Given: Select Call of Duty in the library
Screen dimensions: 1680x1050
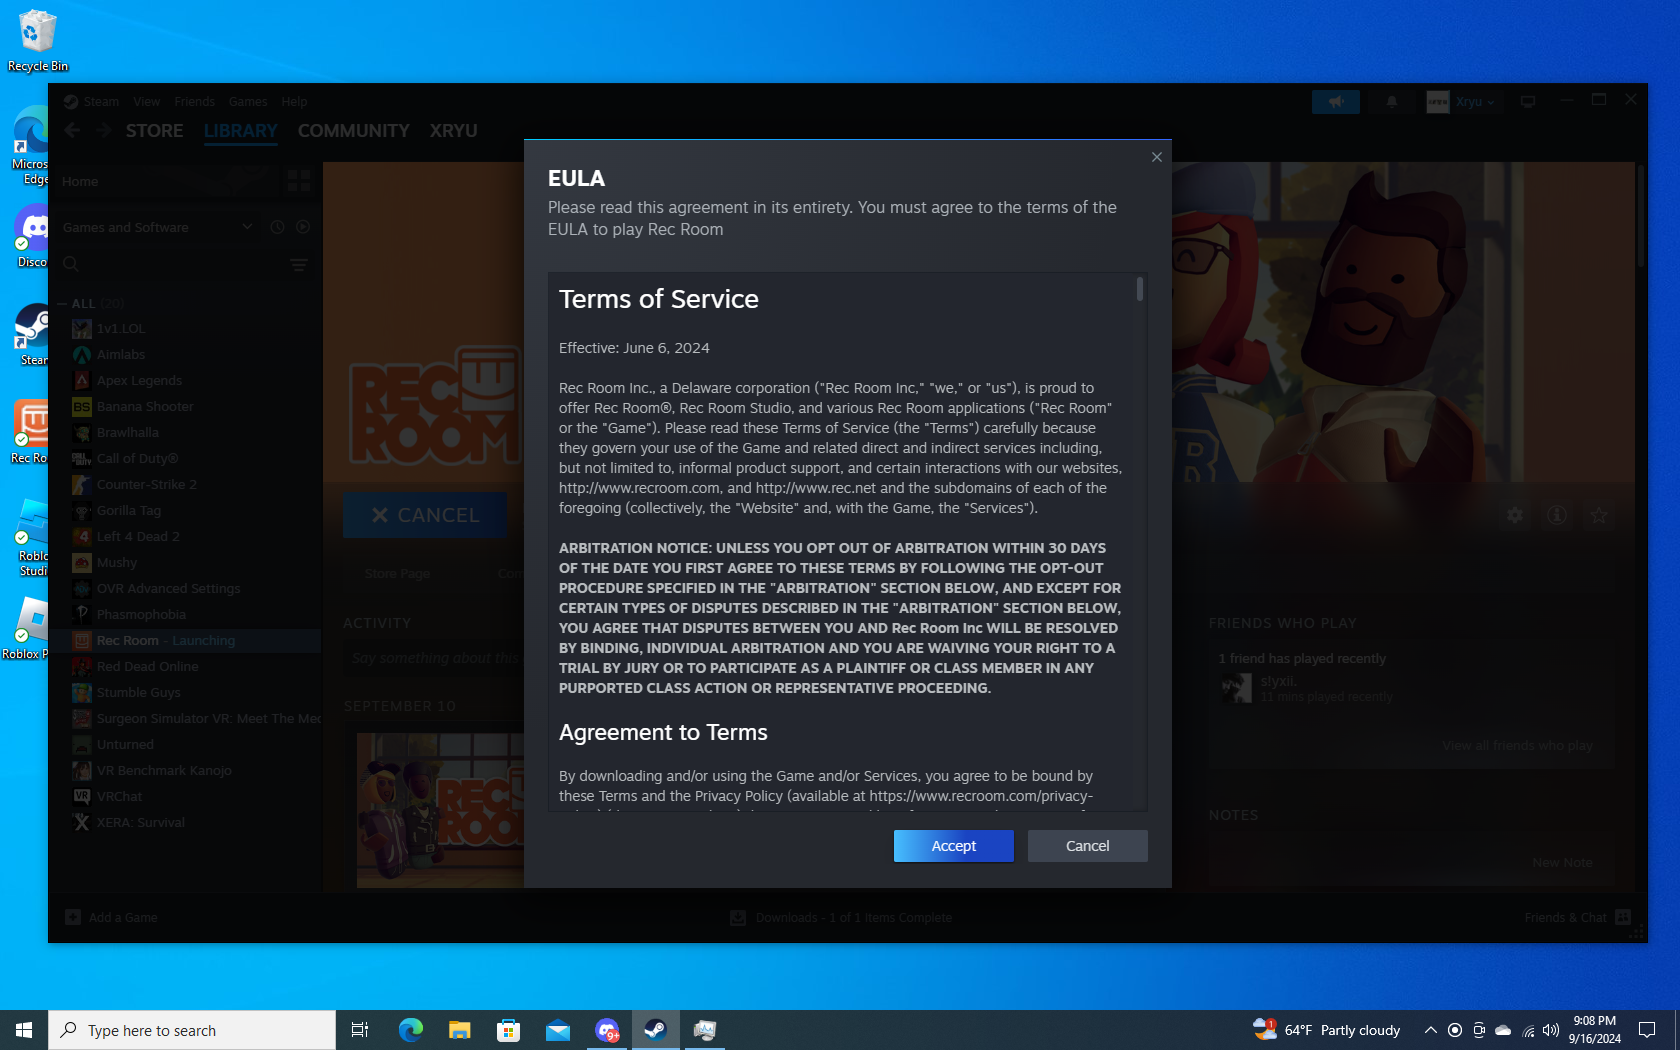Looking at the screenshot, I should tap(137, 459).
